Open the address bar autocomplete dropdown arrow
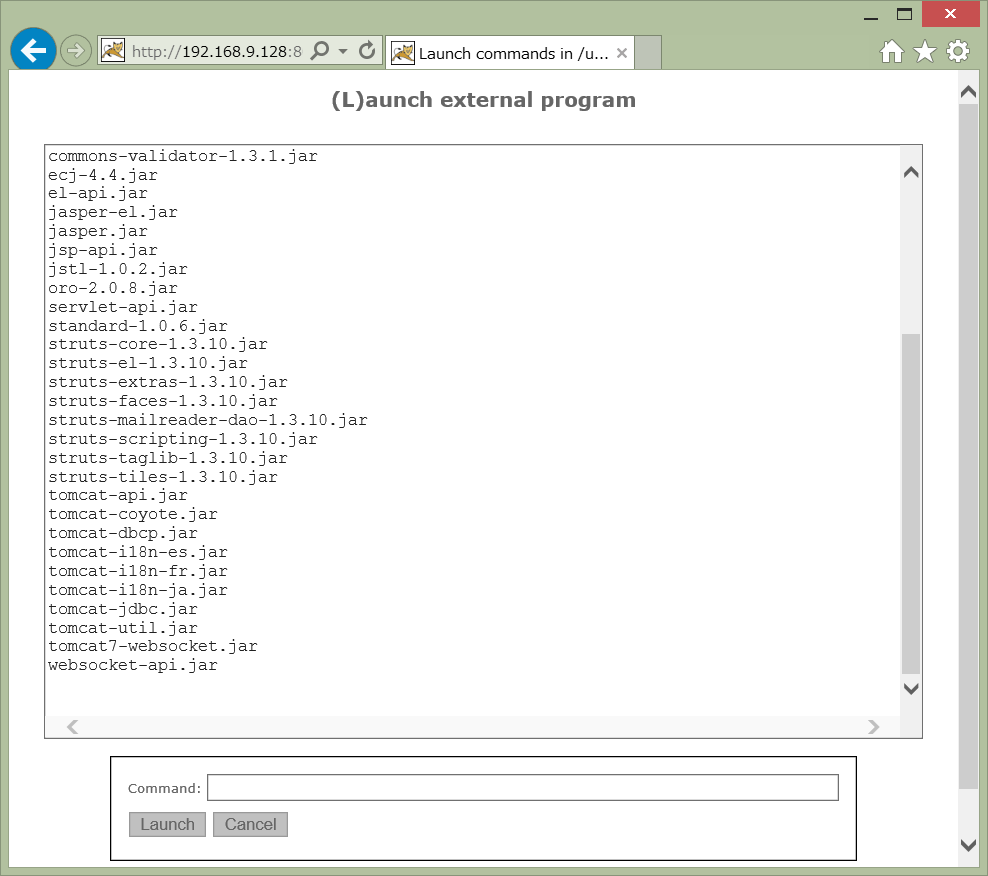988x876 pixels. [343, 51]
